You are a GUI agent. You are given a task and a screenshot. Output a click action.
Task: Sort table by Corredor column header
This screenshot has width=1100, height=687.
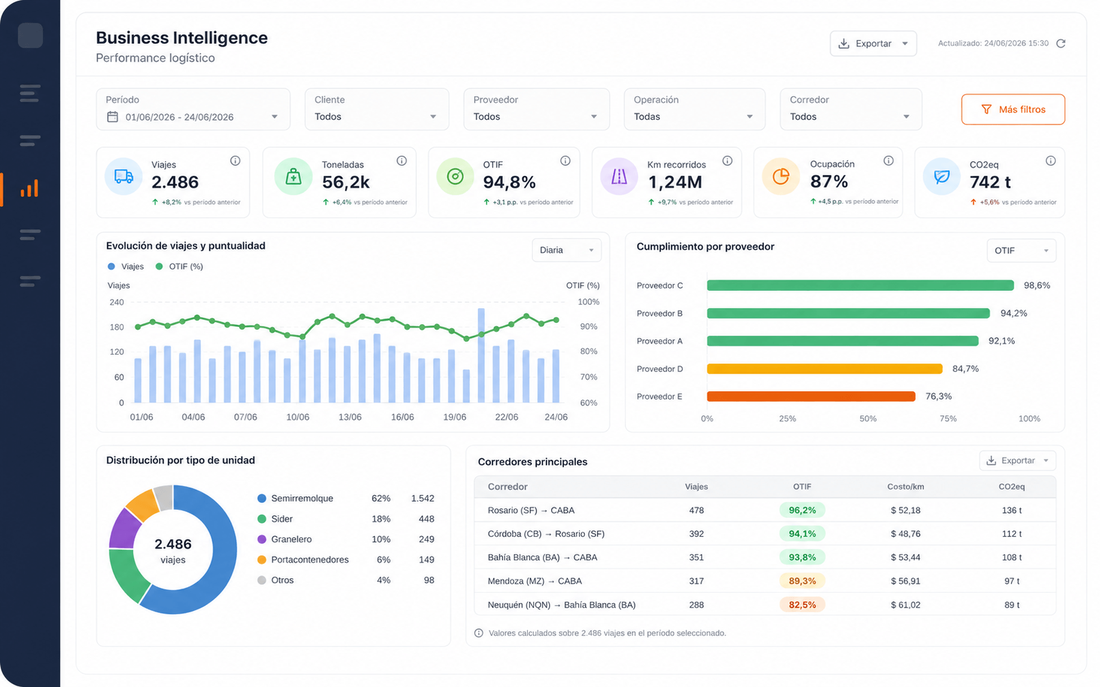[x=507, y=486]
